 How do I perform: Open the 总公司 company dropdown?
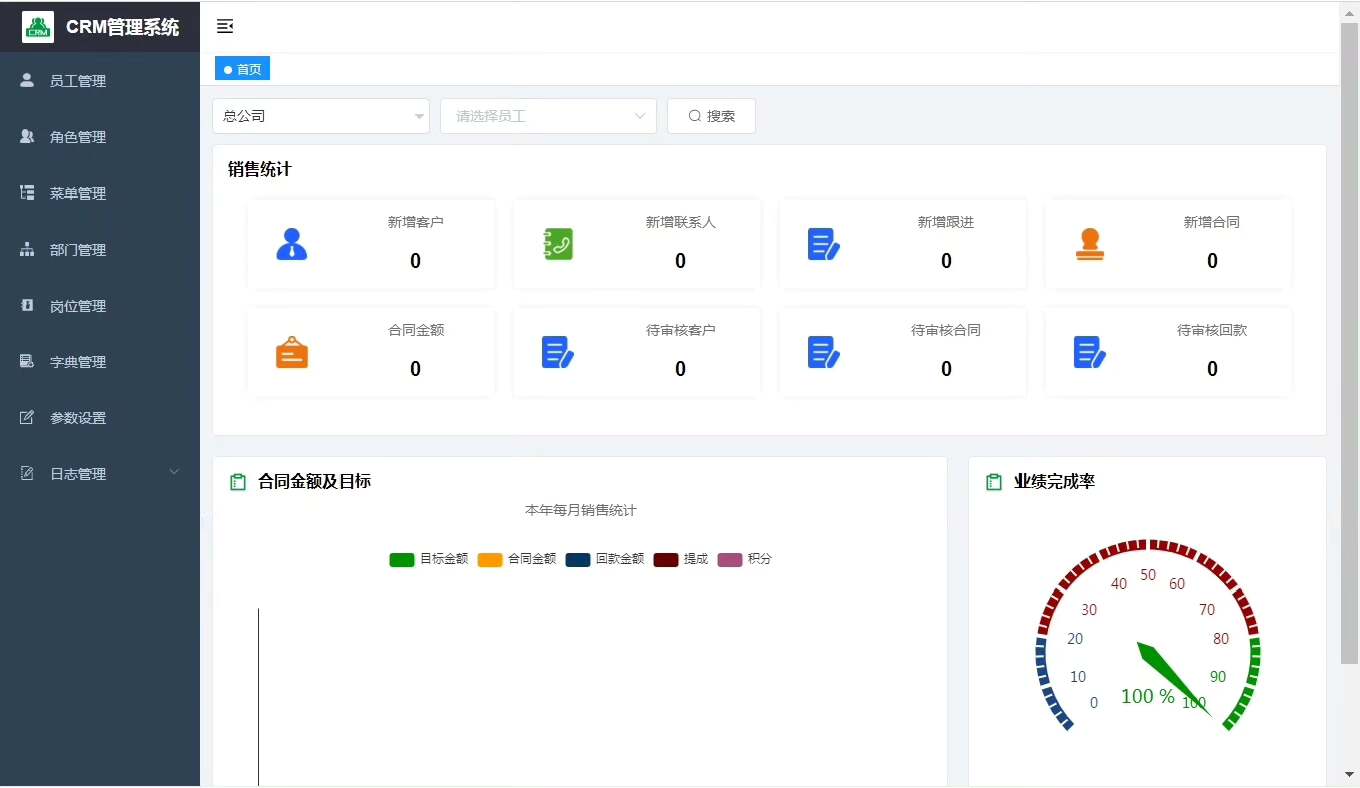pos(321,116)
